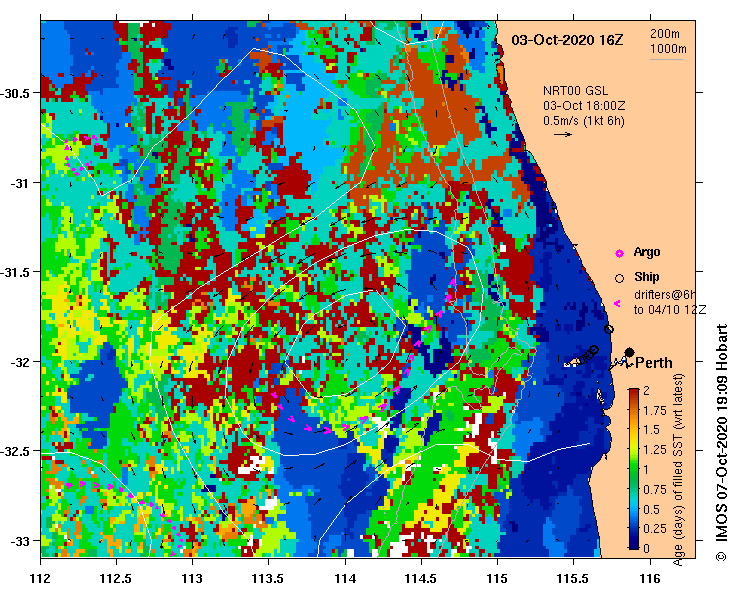The width and height of the screenshot is (739, 592).
Task: Click the 0.5m/s (1kt 6h) scale text
Action: point(583,121)
